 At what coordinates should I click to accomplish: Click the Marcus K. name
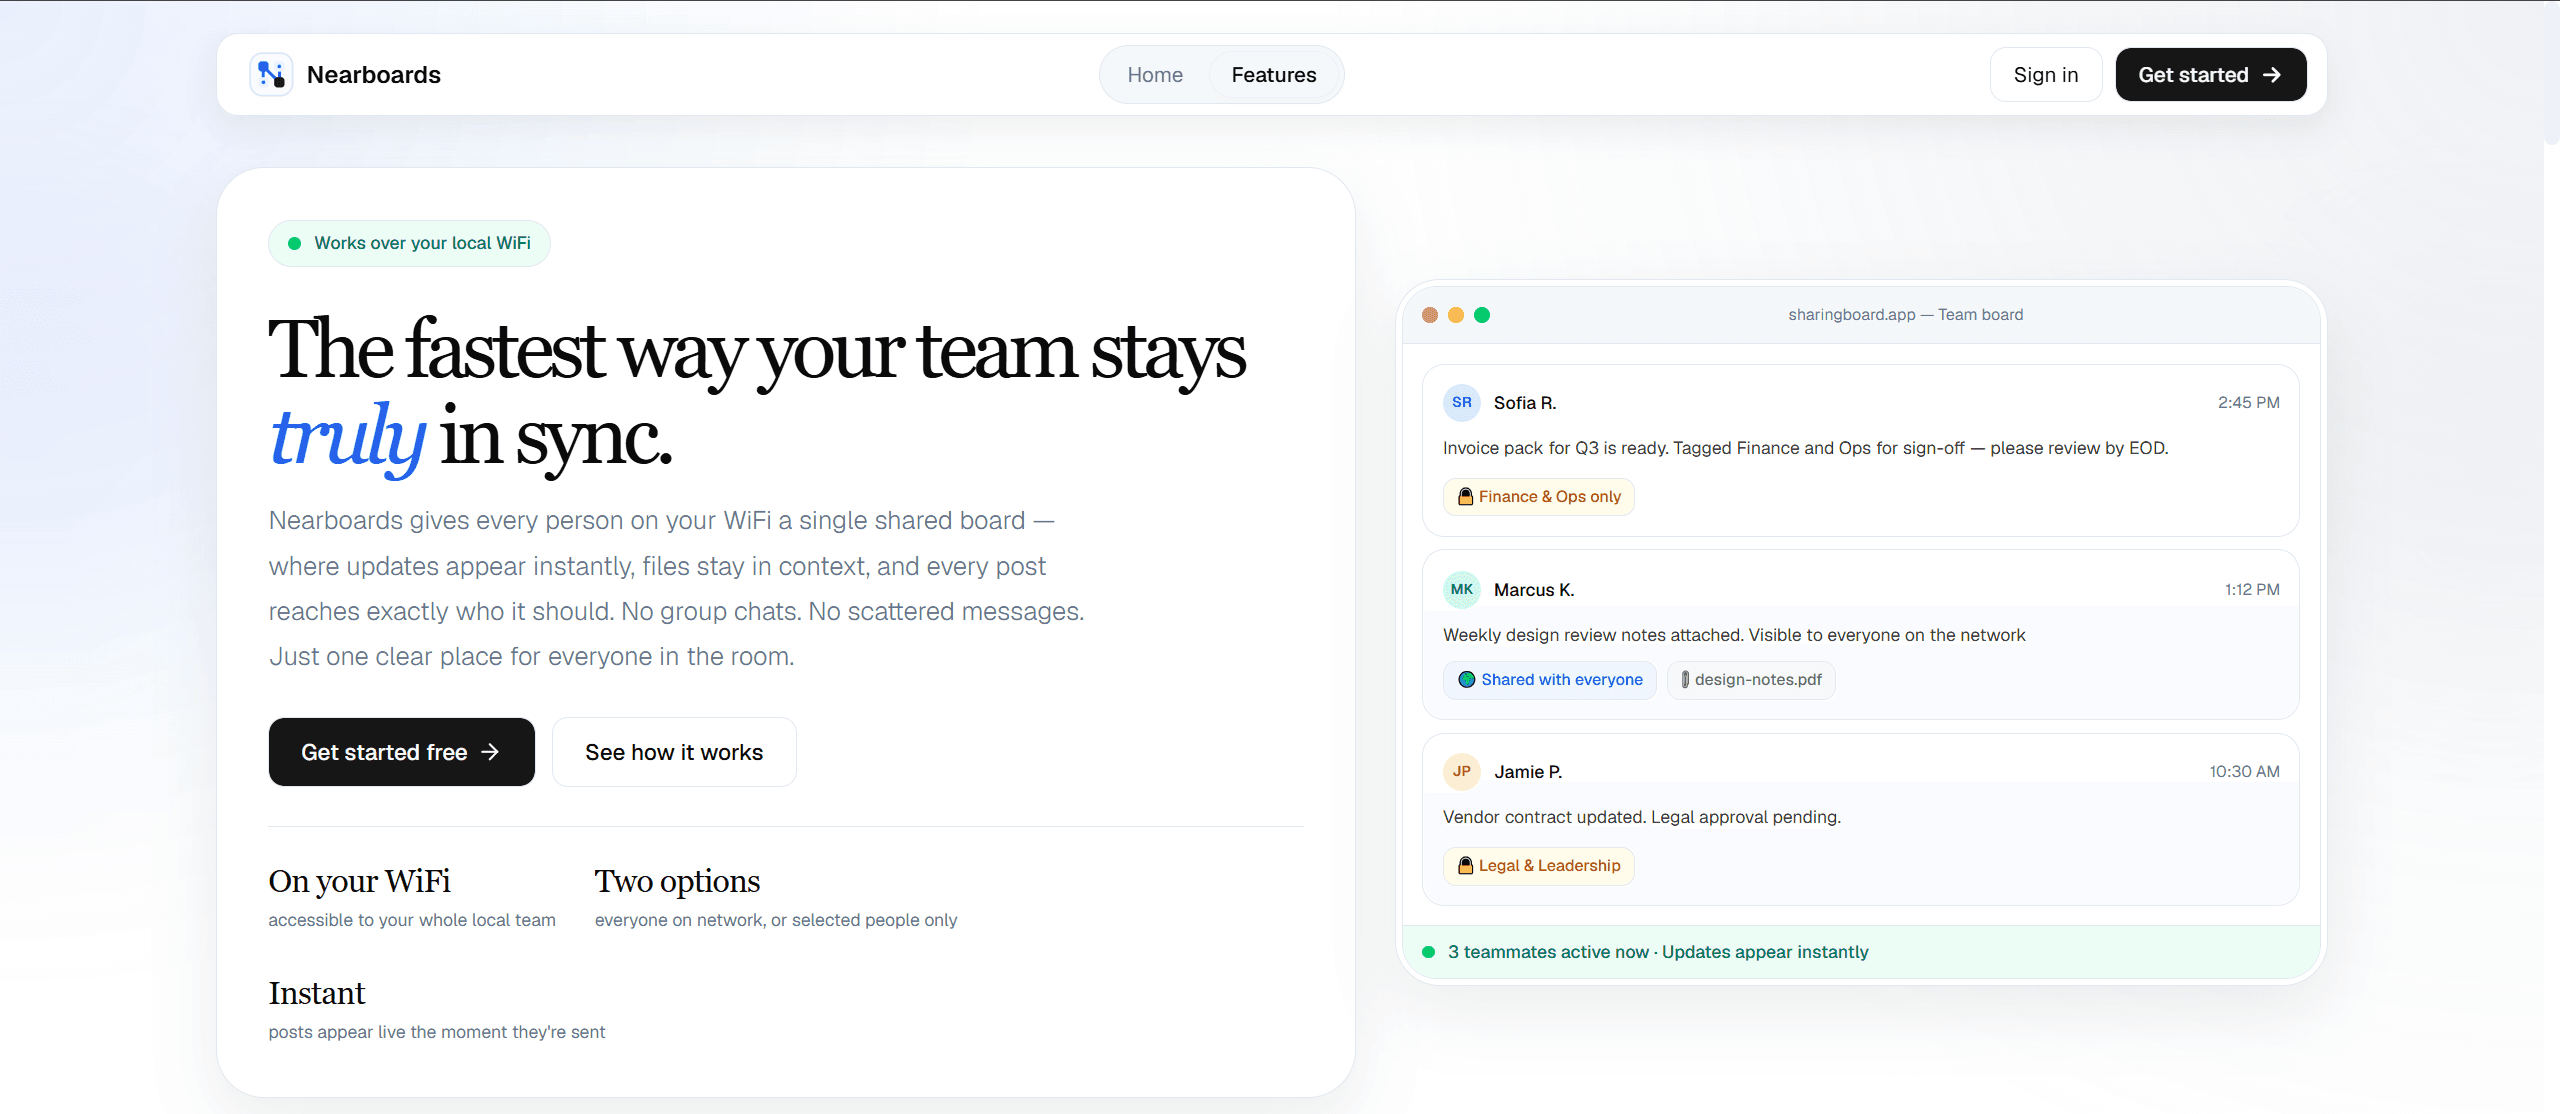(x=1534, y=590)
